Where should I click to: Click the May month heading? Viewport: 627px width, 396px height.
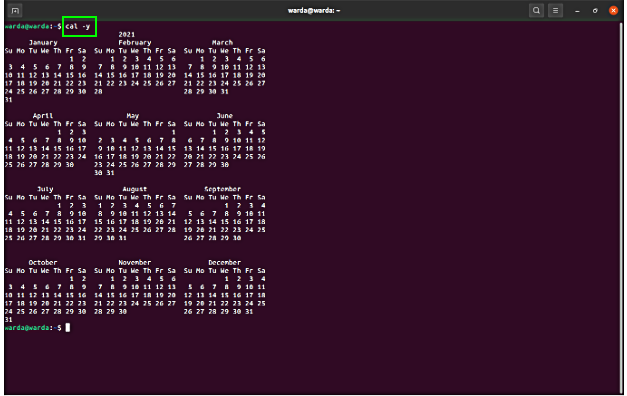133,116
